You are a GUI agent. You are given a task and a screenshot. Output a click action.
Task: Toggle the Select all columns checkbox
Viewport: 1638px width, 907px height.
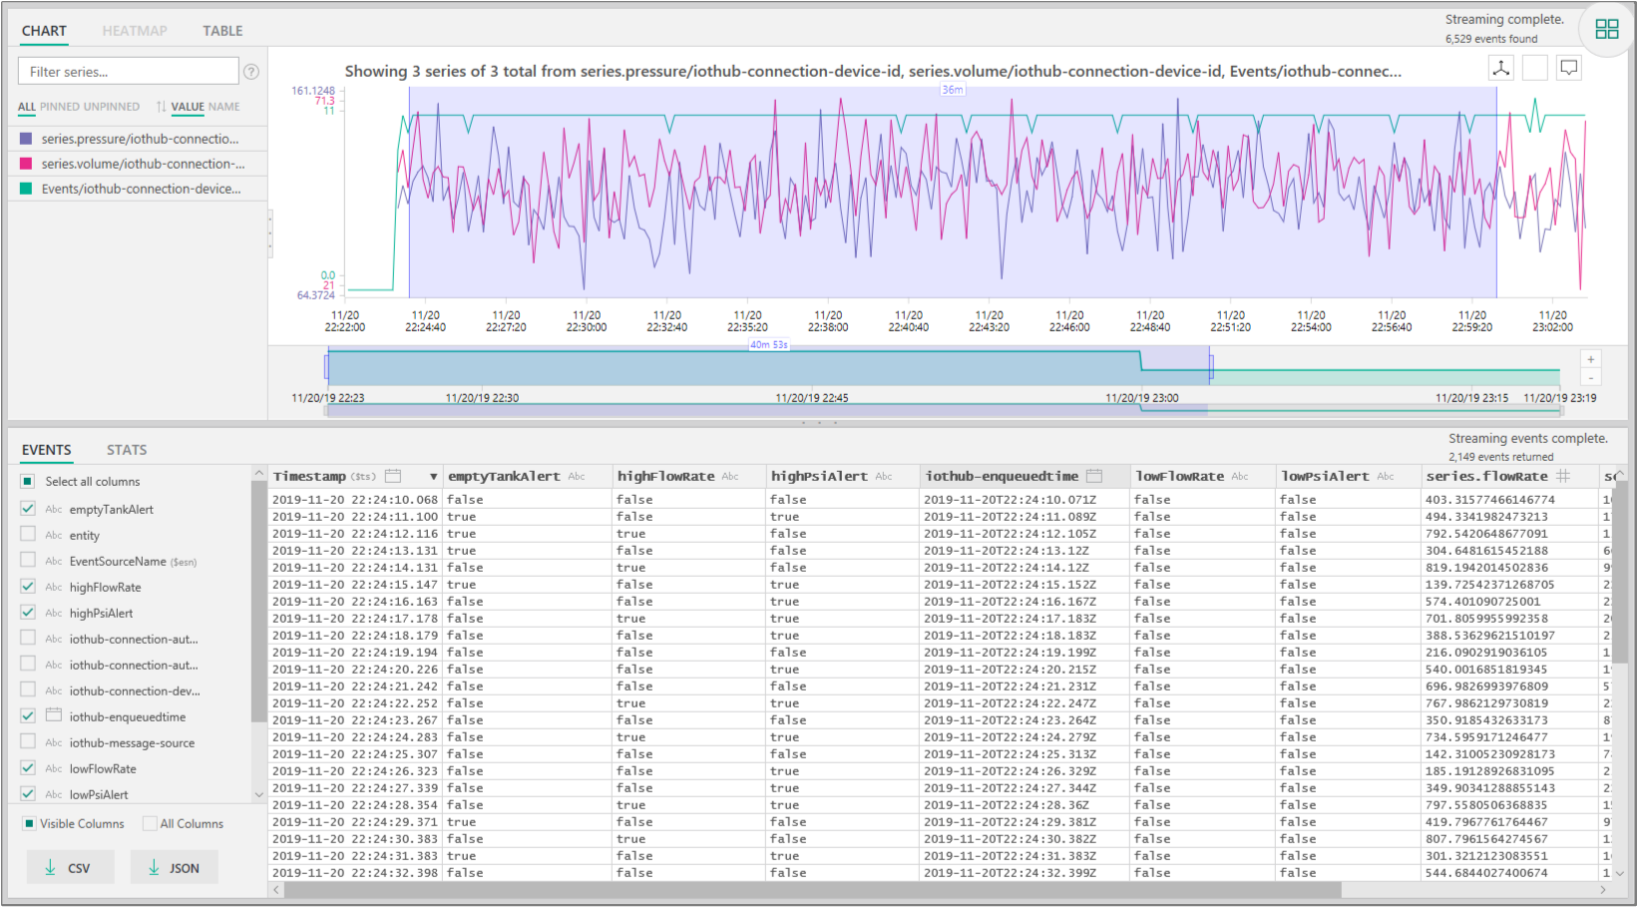28,481
